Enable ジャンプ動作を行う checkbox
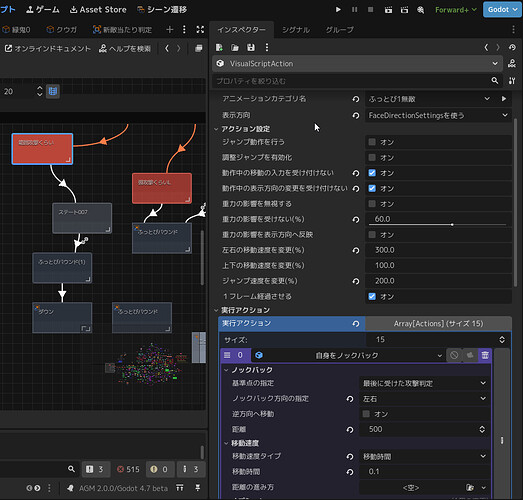 (x=372, y=142)
